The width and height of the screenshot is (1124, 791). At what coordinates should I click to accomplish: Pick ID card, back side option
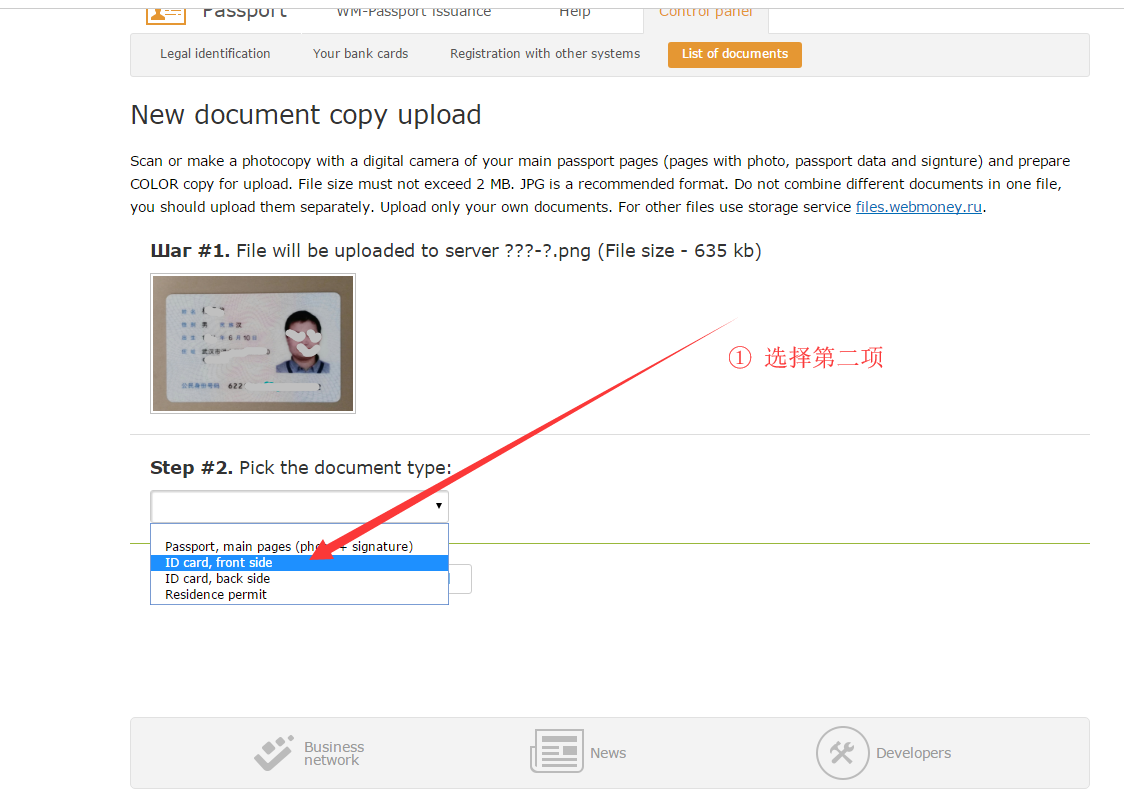217,579
